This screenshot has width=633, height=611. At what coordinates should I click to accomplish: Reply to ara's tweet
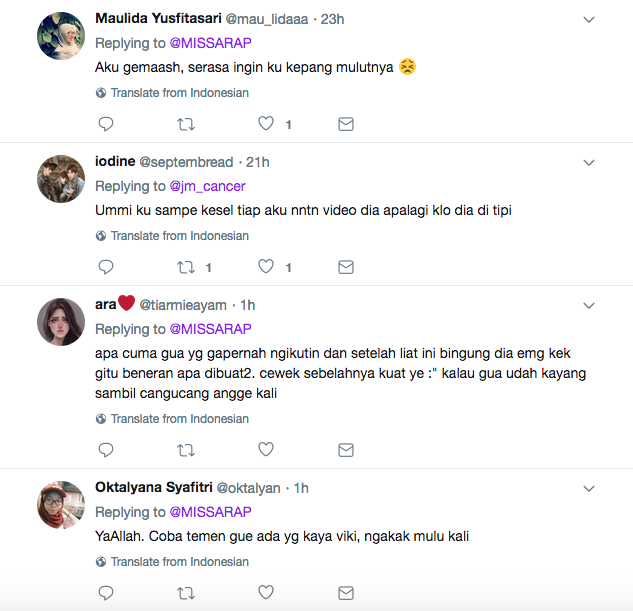click(106, 450)
